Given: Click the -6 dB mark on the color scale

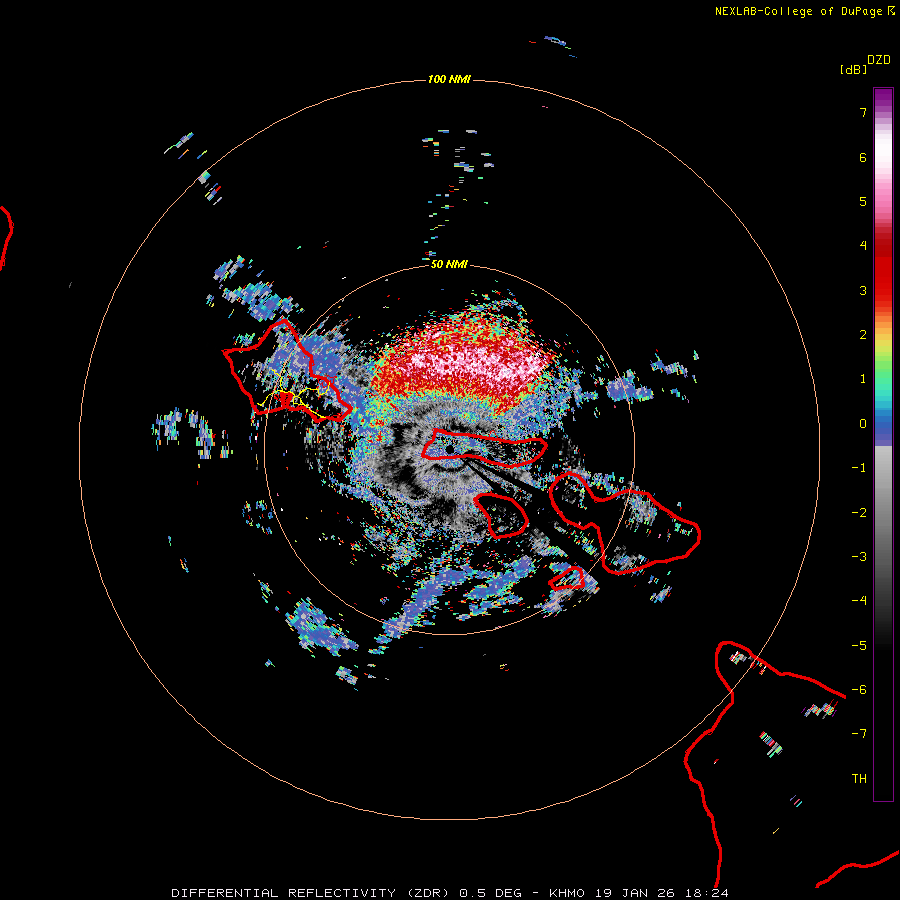Looking at the screenshot, I should coord(859,690).
